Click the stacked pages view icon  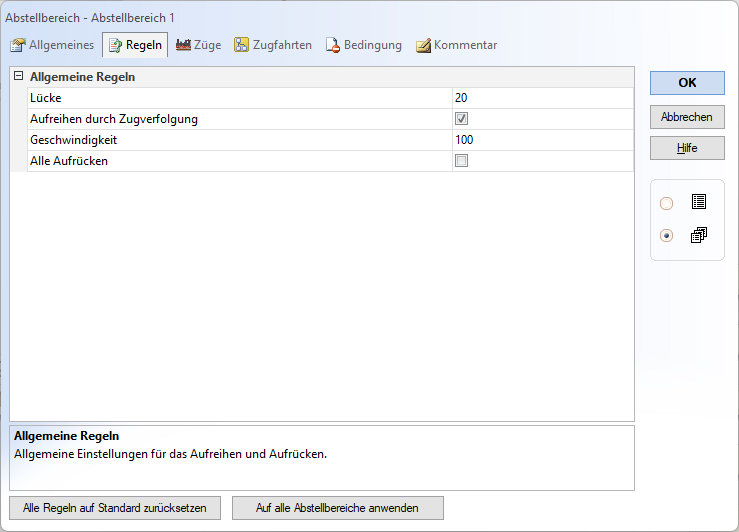coord(698,236)
